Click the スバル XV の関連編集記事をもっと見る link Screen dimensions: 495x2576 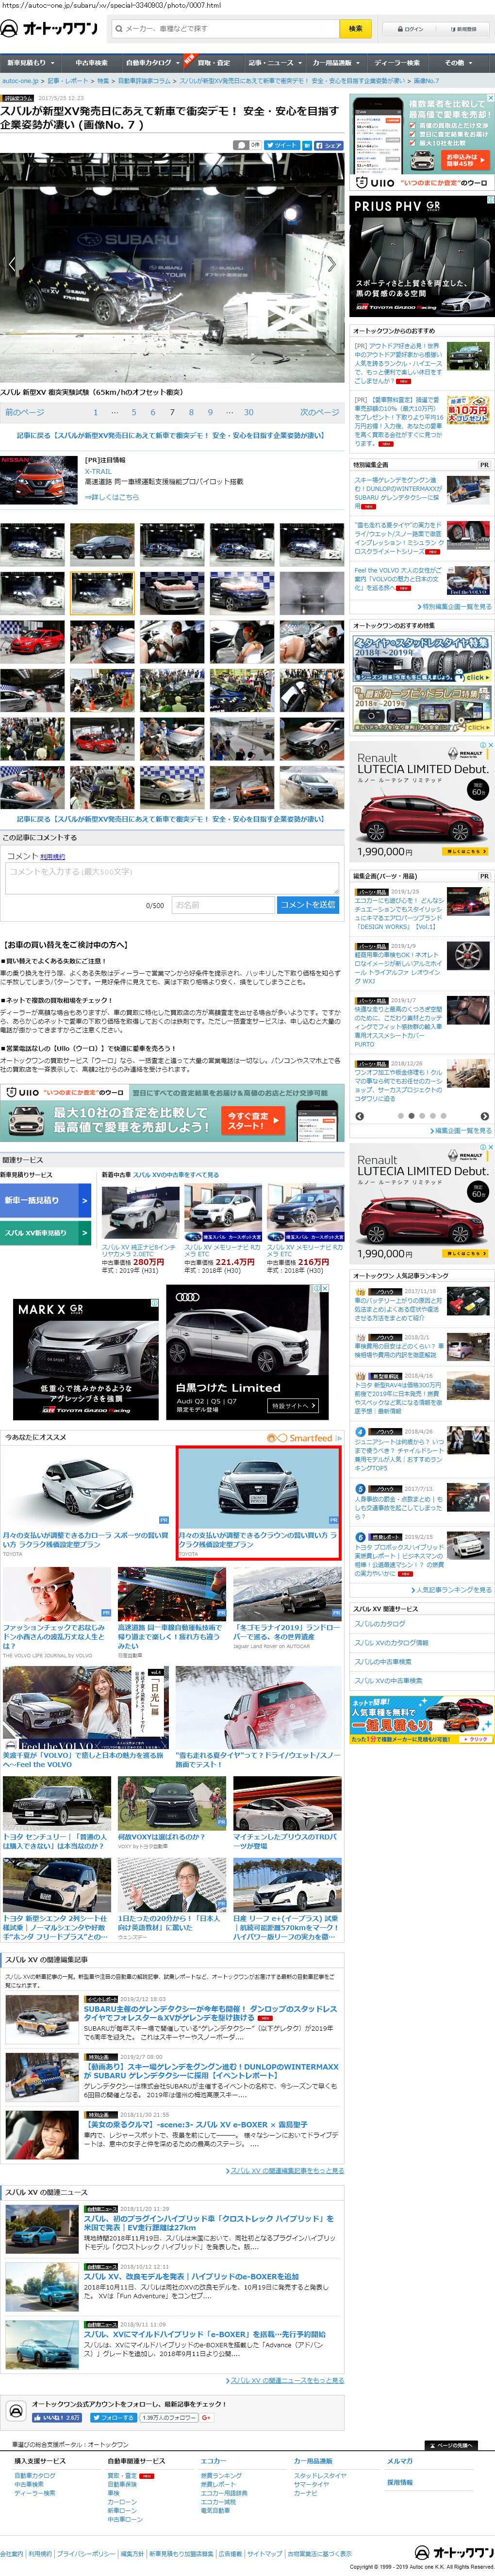(x=284, y=2171)
